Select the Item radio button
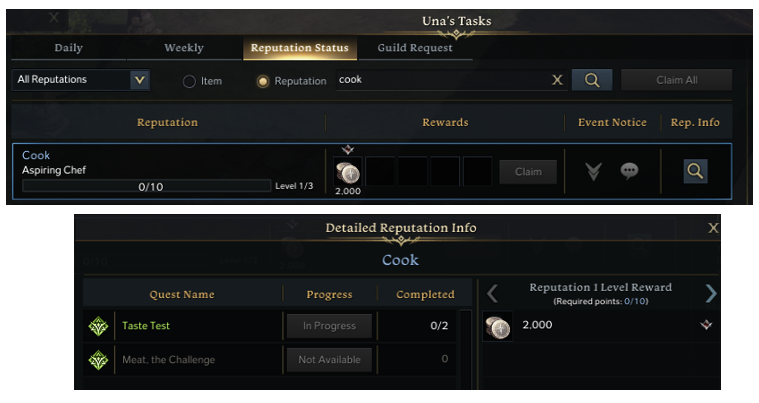759x403 pixels. 189,81
